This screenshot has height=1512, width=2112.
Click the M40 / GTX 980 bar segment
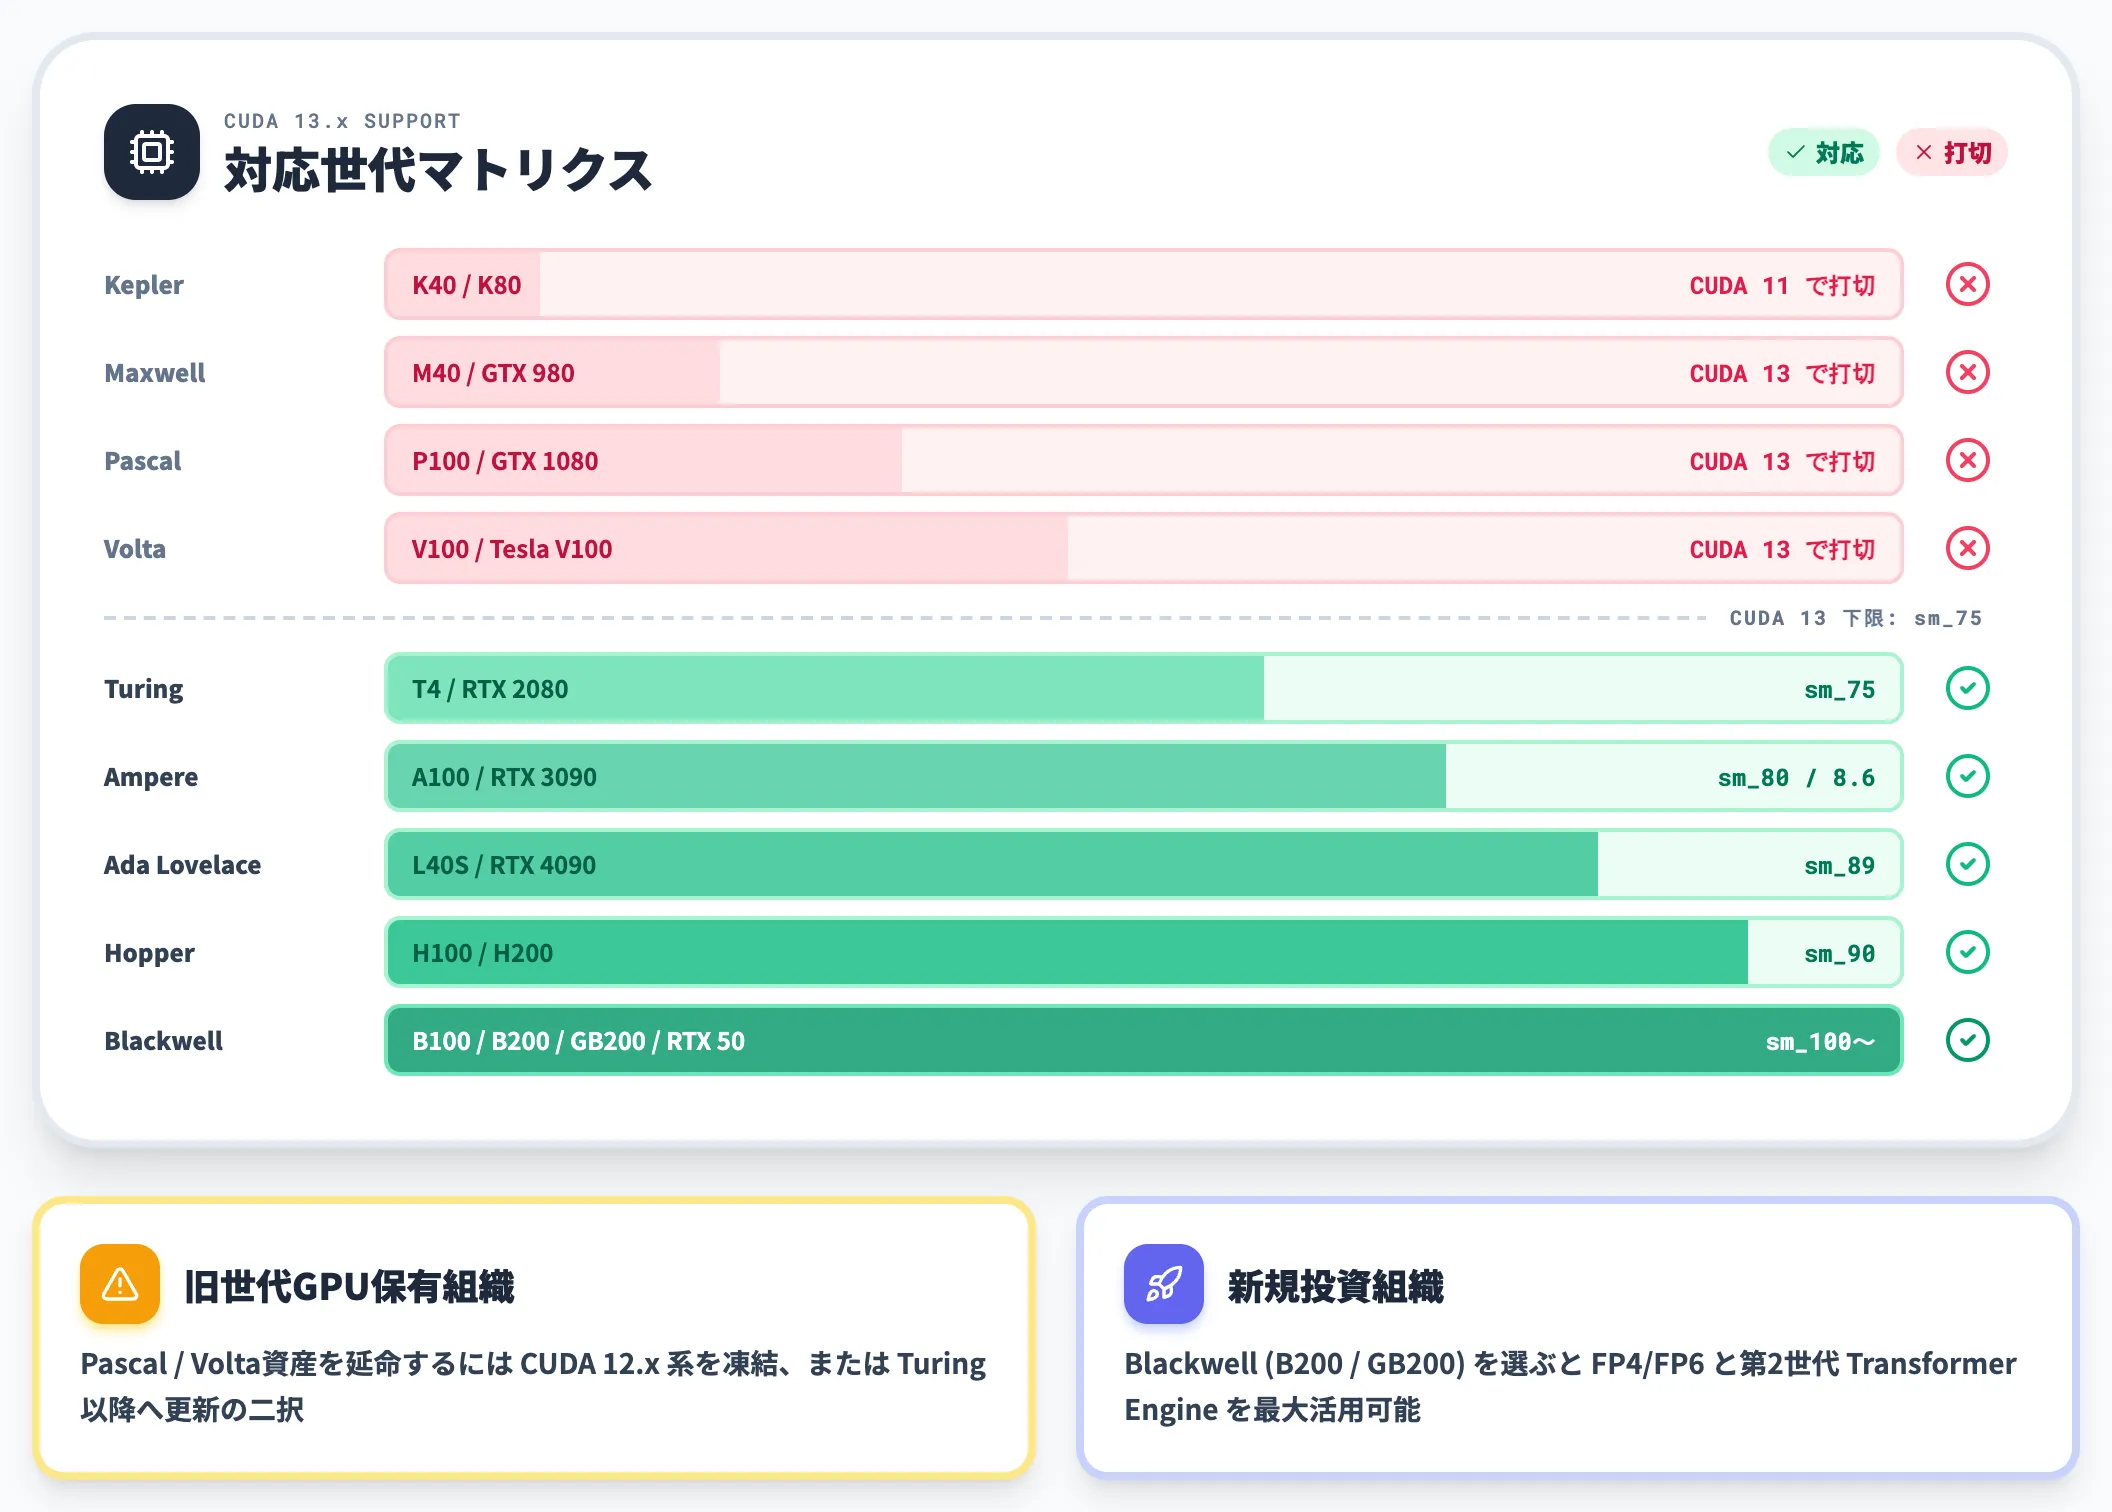(x=554, y=373)
